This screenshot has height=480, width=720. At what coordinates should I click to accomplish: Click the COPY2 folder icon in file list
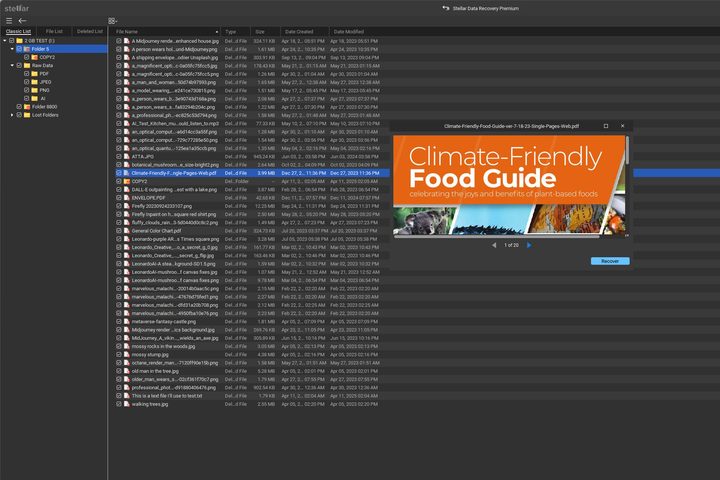click(127, 181)
